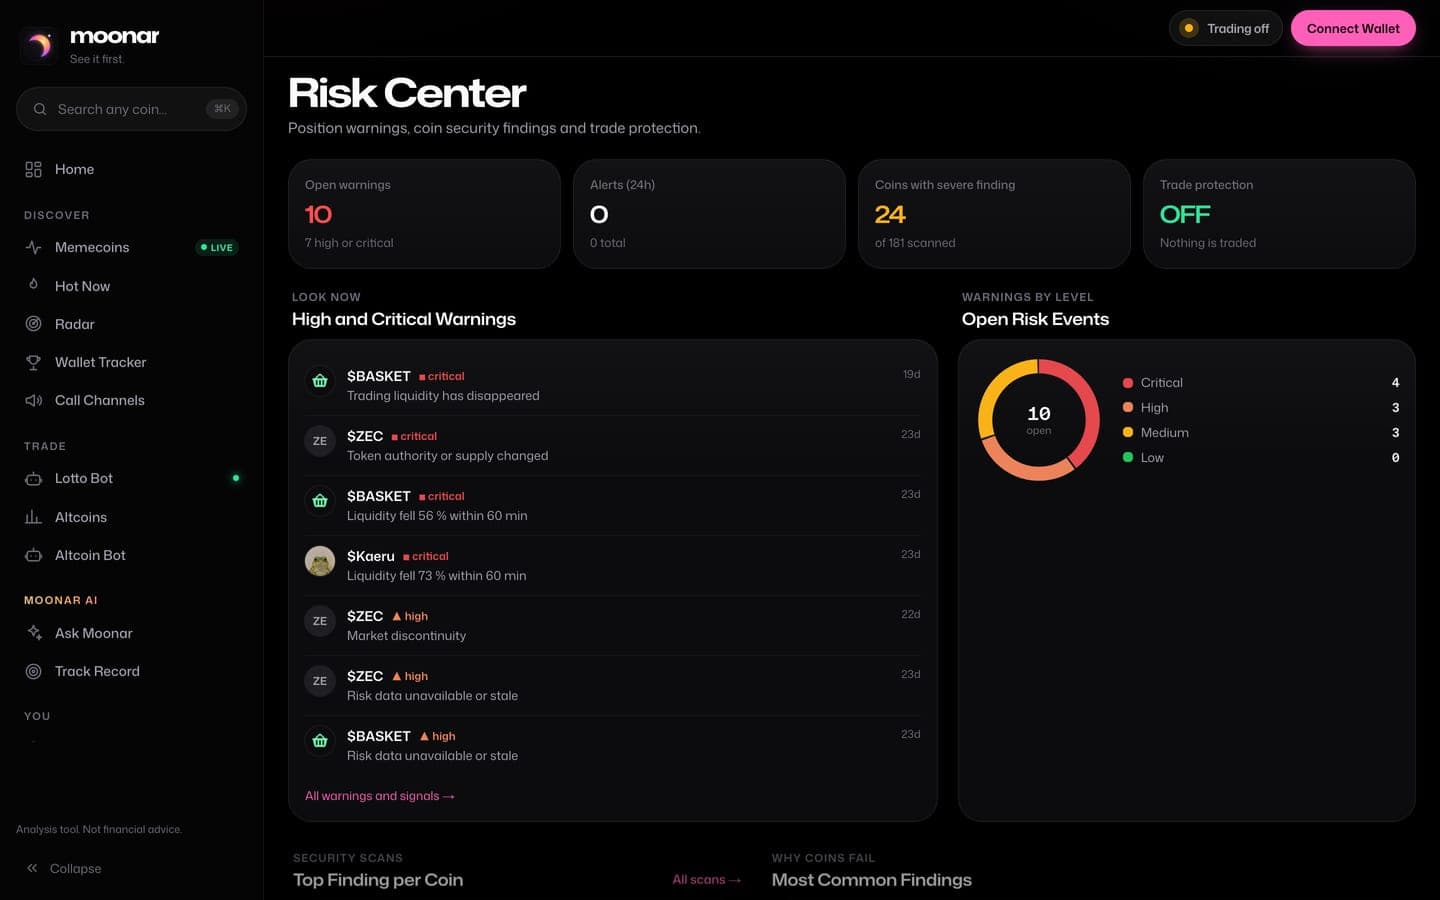Click the moonar crescent logo icon
This screenshot has height=900, width=1440.
point(39,45)
